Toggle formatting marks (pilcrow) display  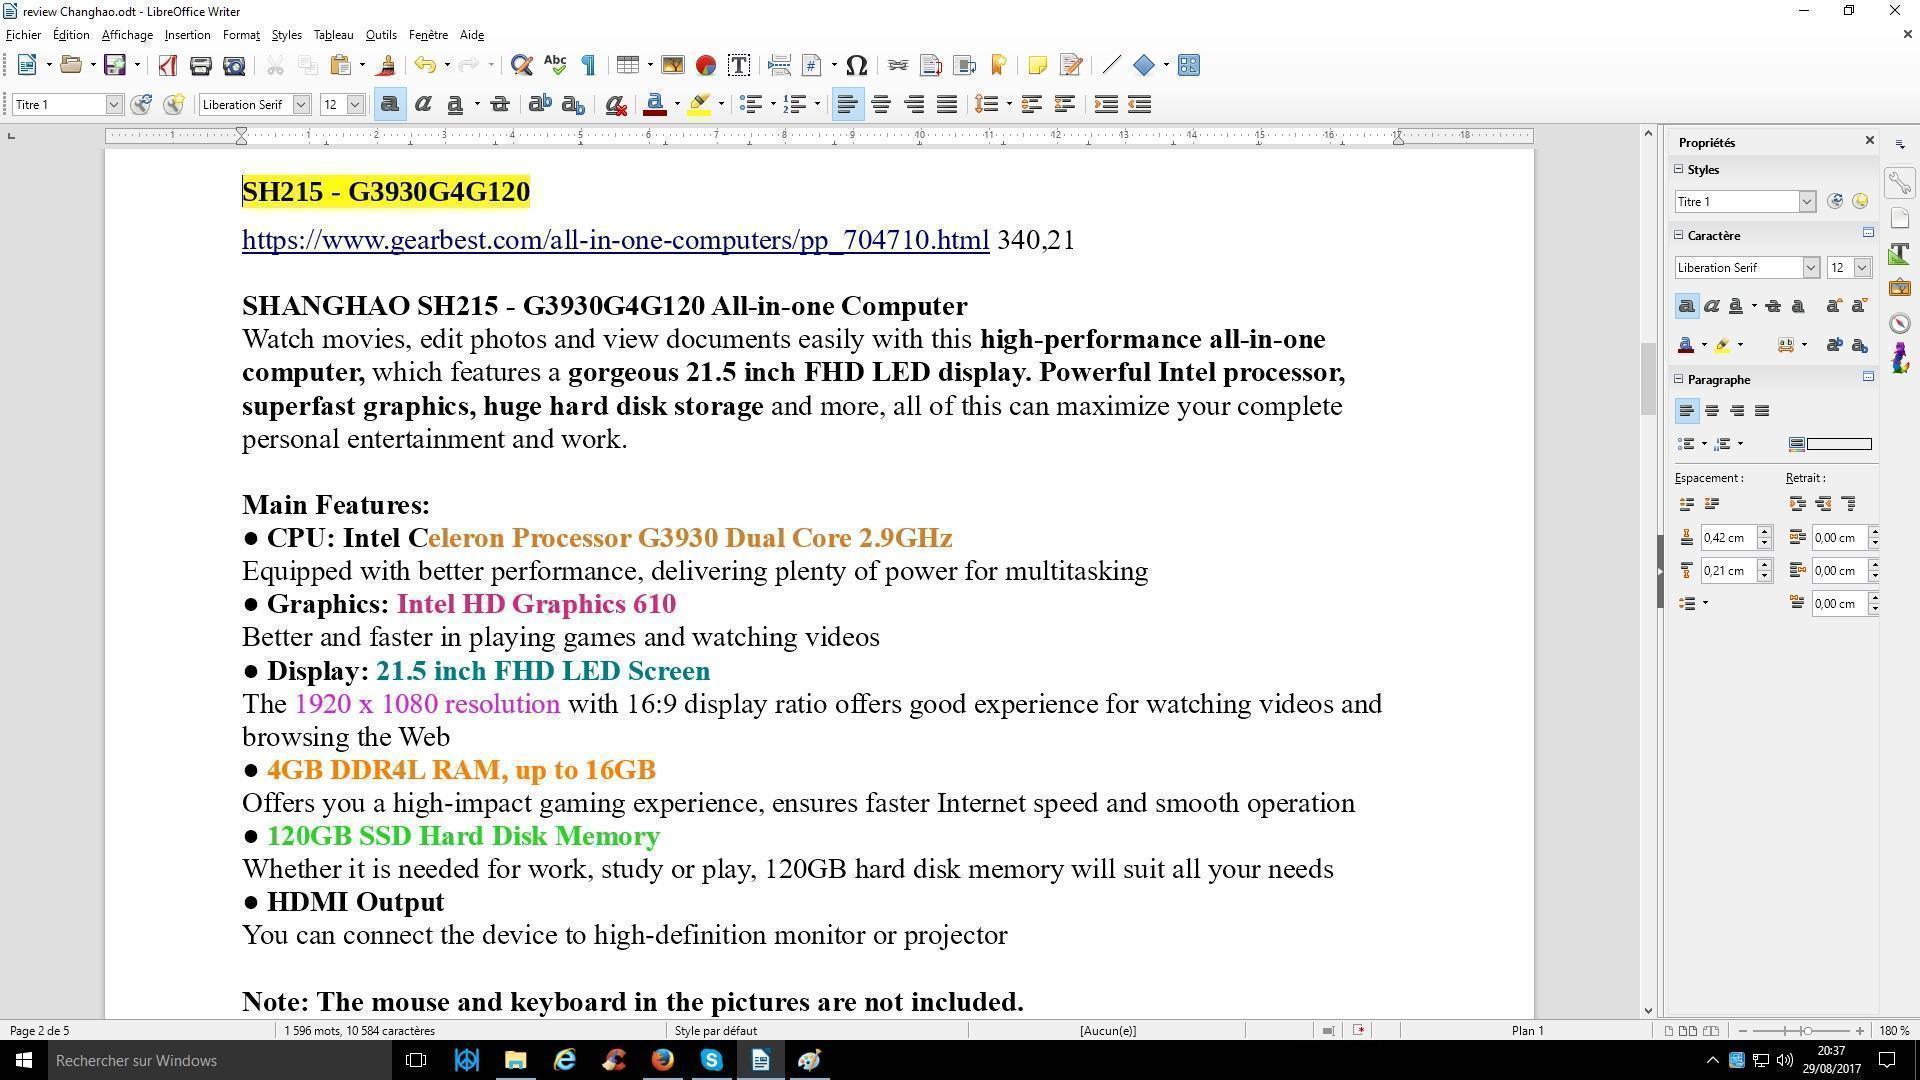tap(588, 66)
